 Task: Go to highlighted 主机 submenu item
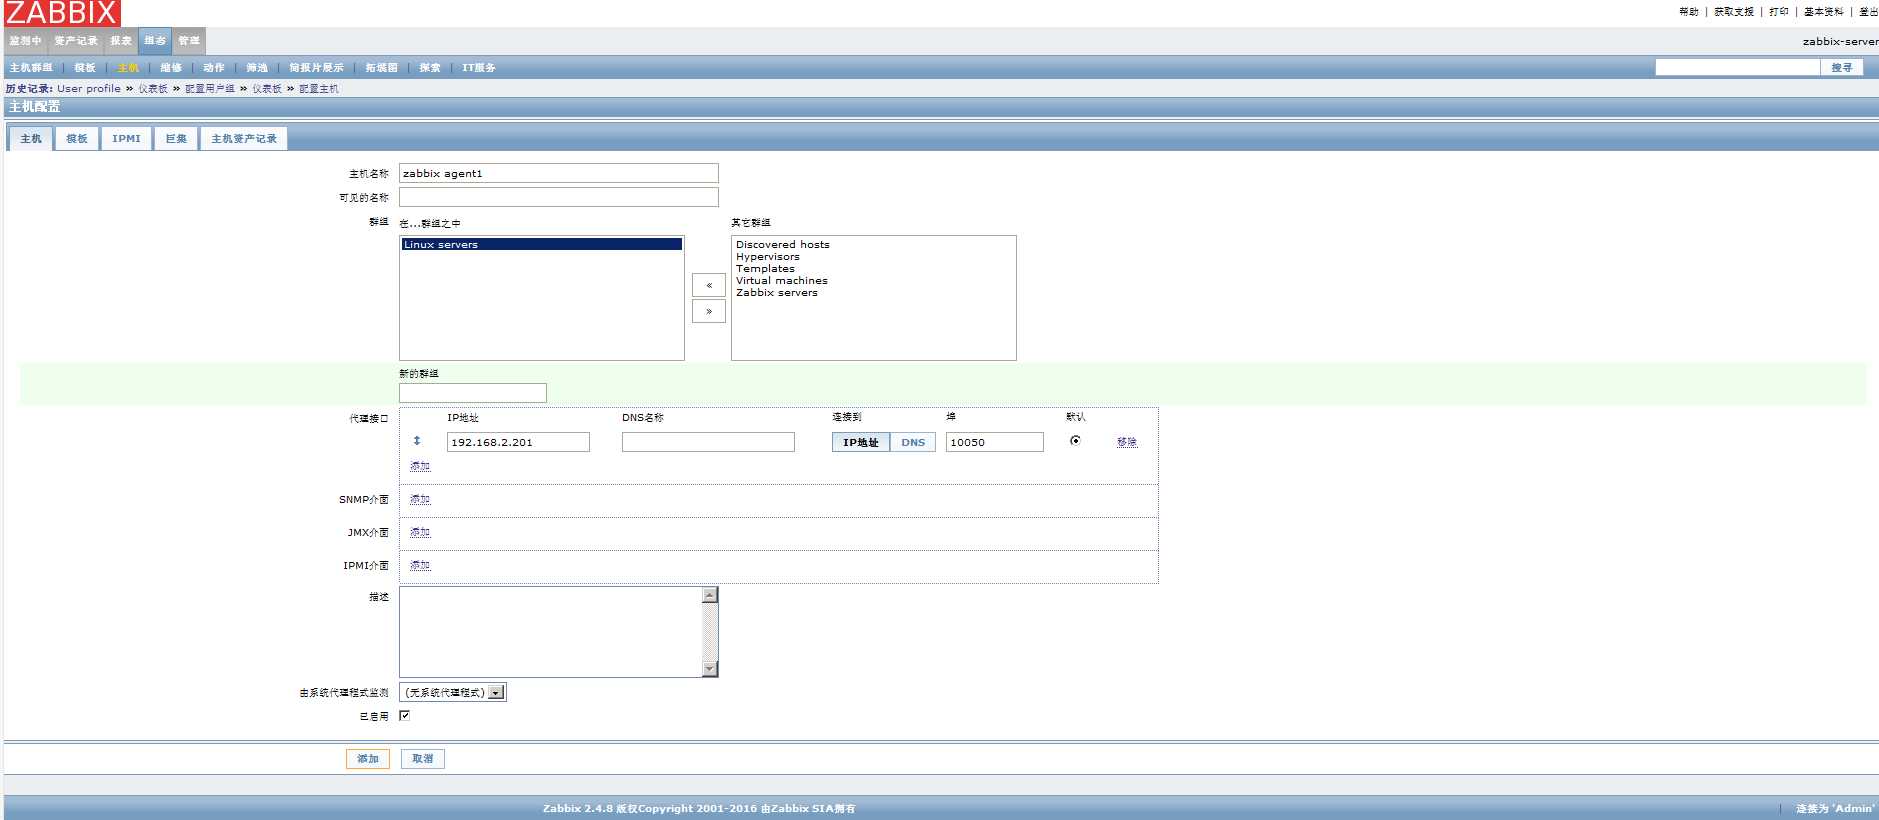(x=128, y=68)
